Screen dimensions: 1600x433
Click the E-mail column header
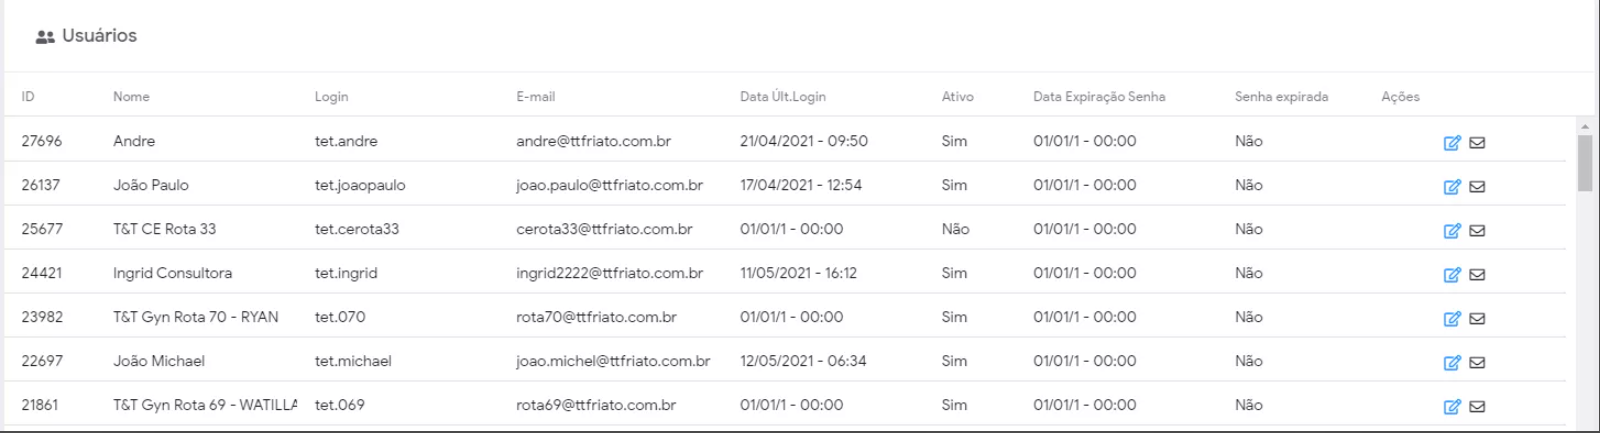[x=535, y=97]
